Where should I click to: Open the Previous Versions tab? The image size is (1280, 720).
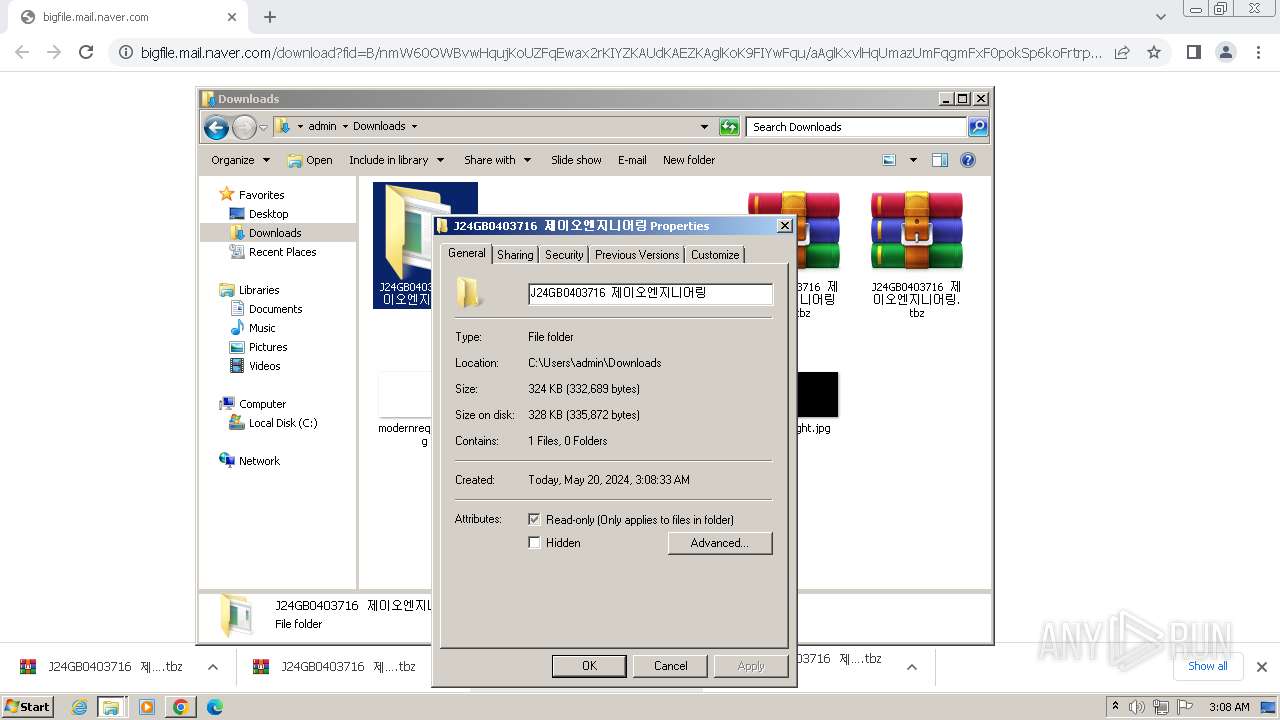[x=637, y=255]
